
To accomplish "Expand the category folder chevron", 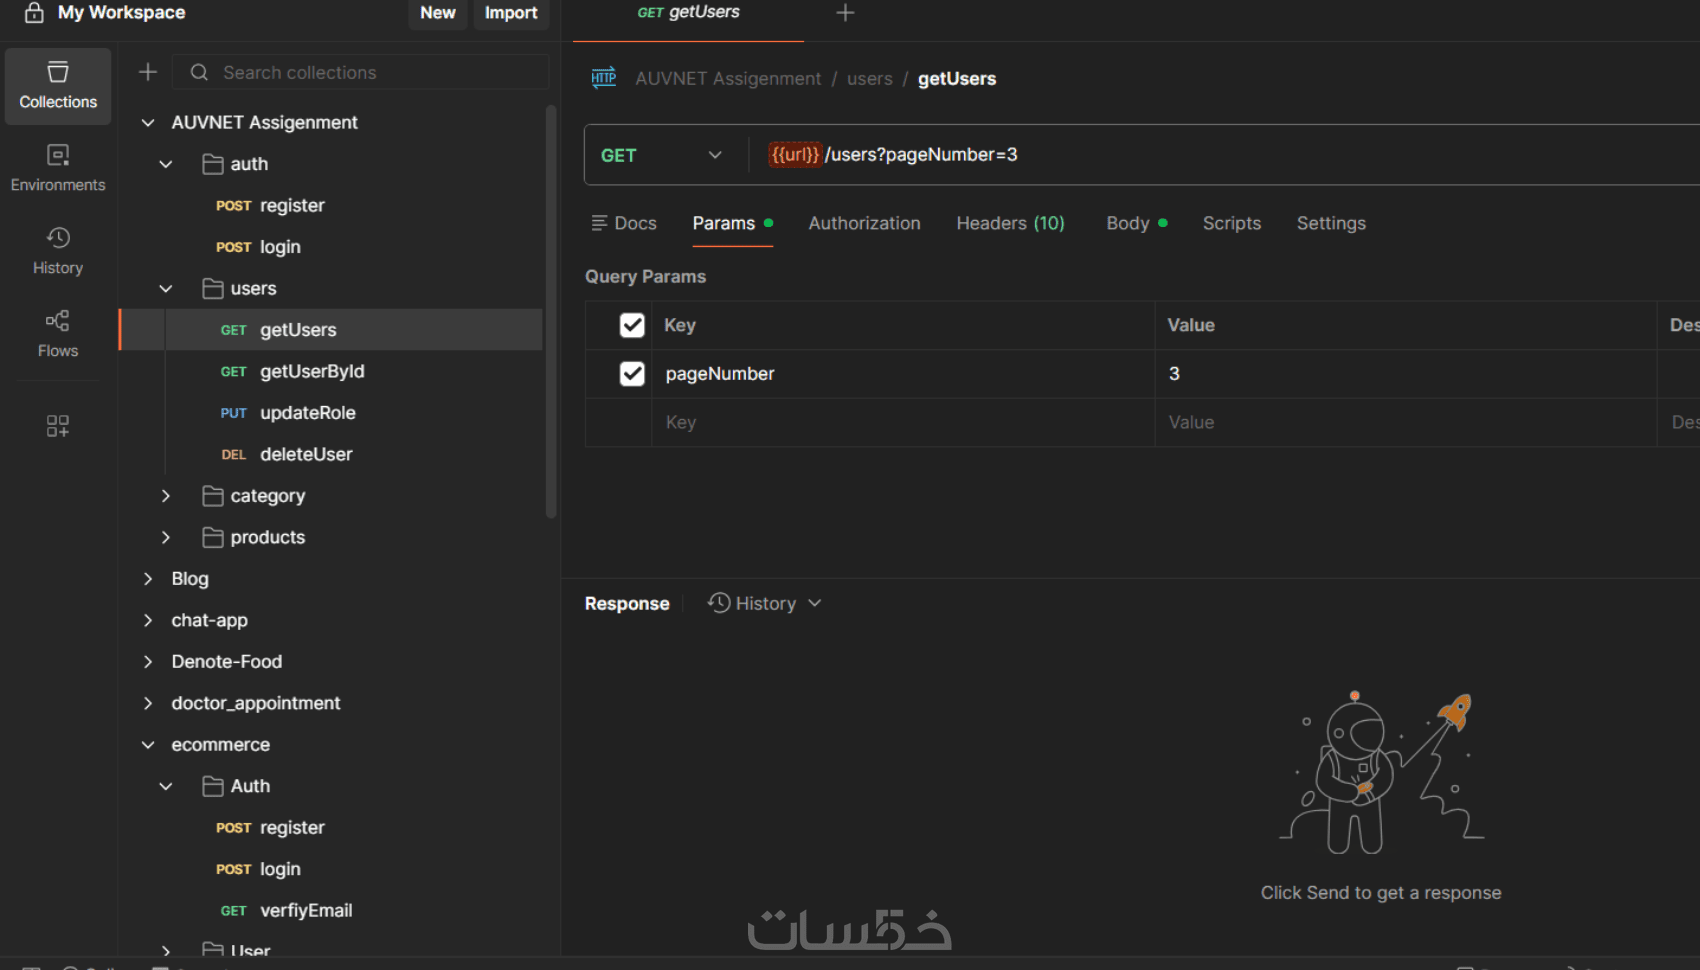I will point(166,496).
